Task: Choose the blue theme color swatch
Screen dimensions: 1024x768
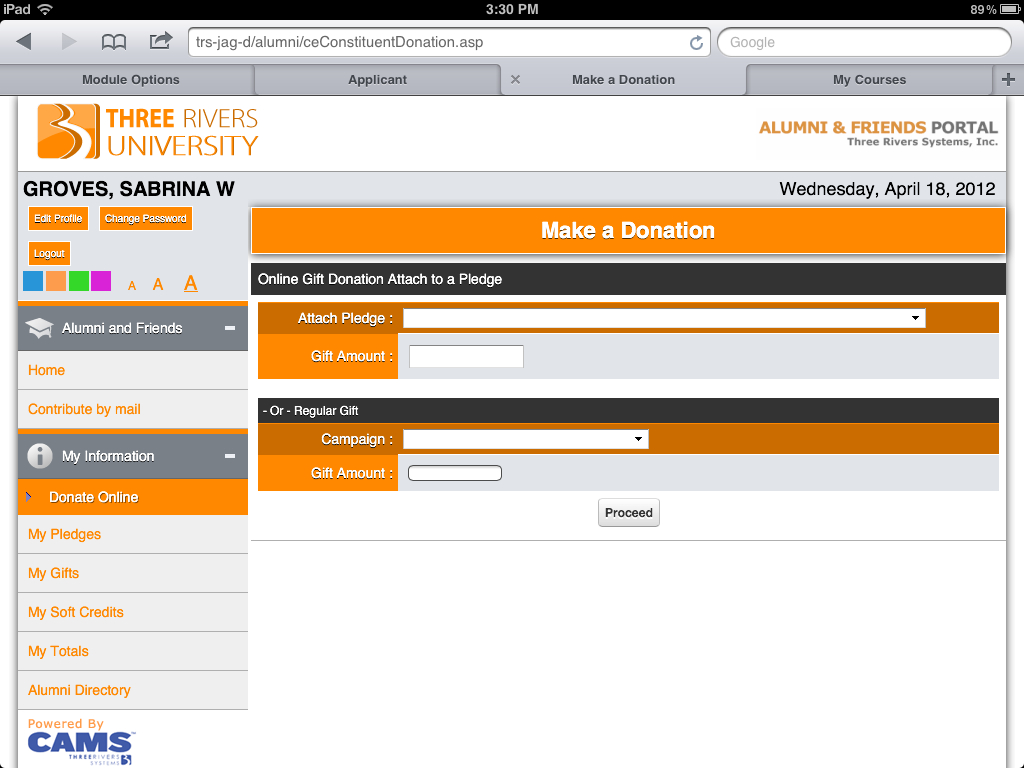Action: [33, 281]
